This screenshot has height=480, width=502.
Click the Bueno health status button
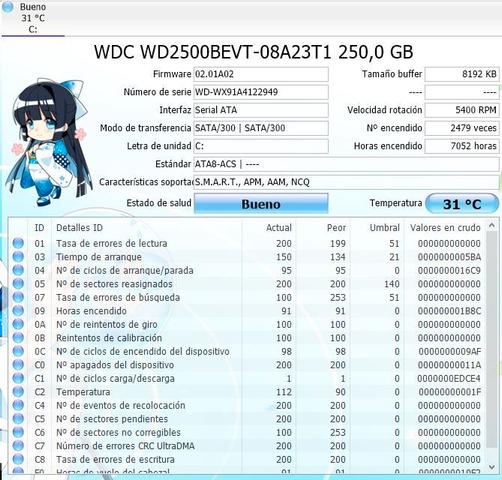(x=261, y=204)
